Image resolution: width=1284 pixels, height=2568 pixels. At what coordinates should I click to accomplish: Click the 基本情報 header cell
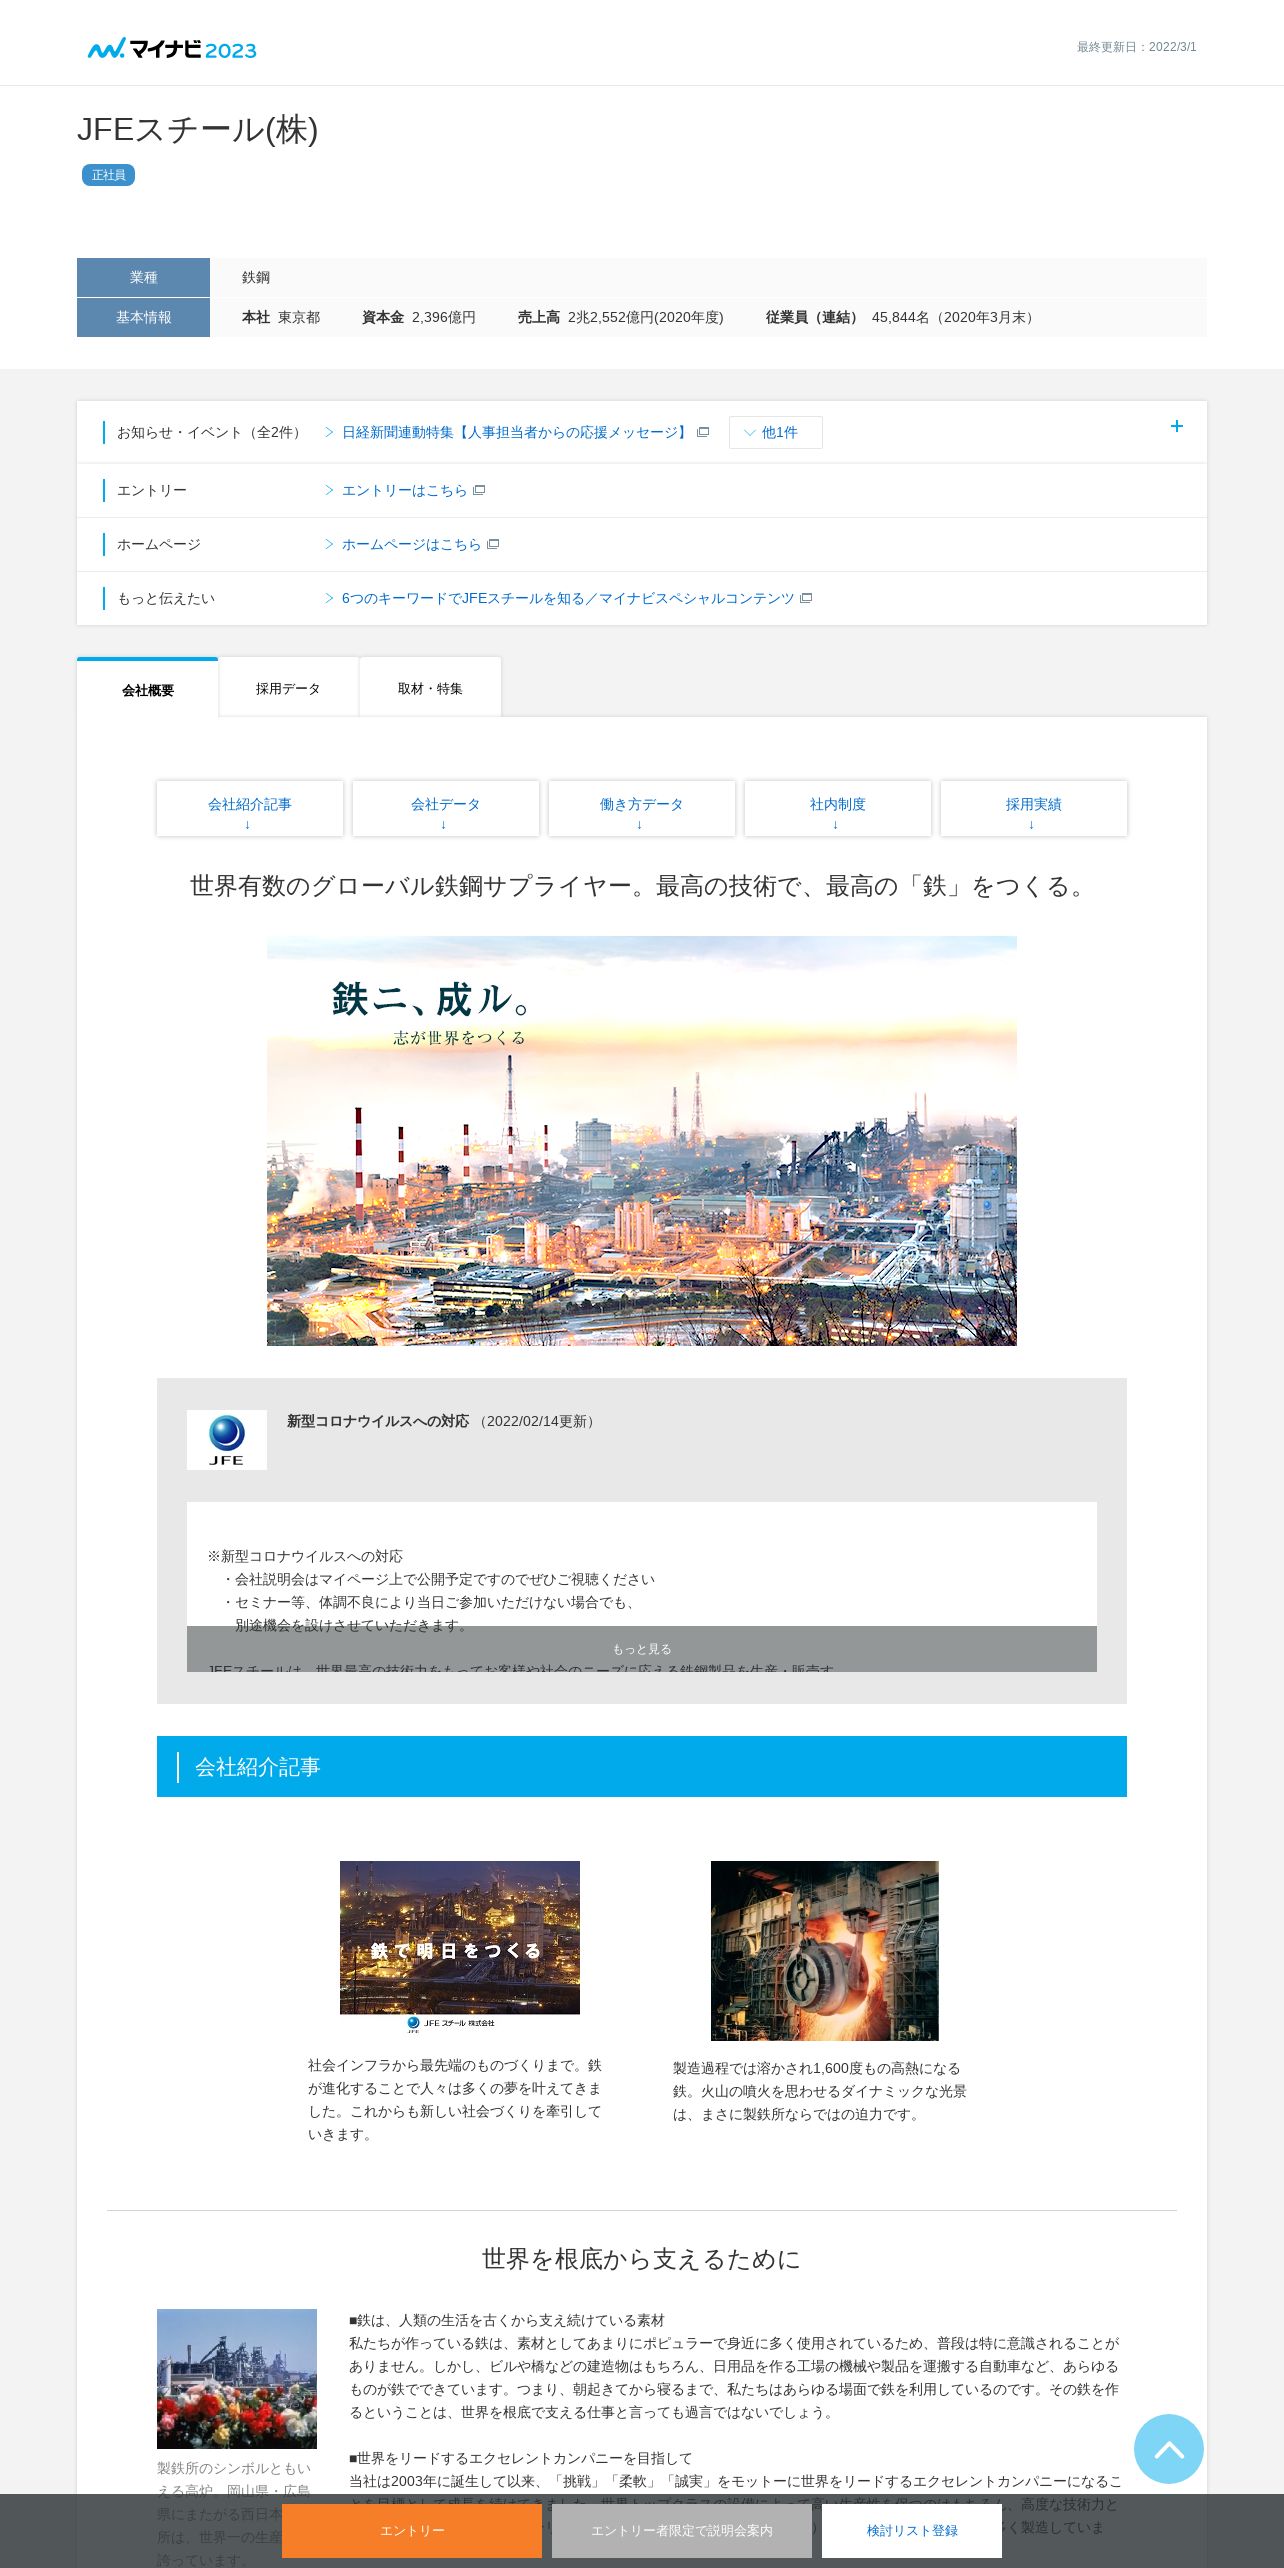(x=143, y=317)
